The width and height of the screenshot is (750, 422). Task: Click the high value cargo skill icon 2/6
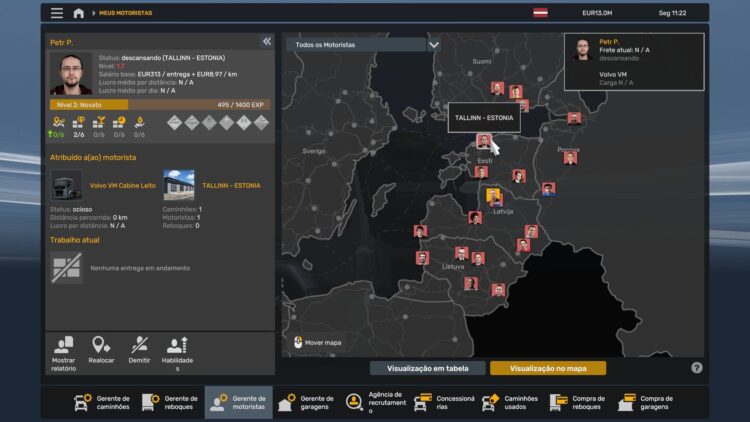[79, 123]
